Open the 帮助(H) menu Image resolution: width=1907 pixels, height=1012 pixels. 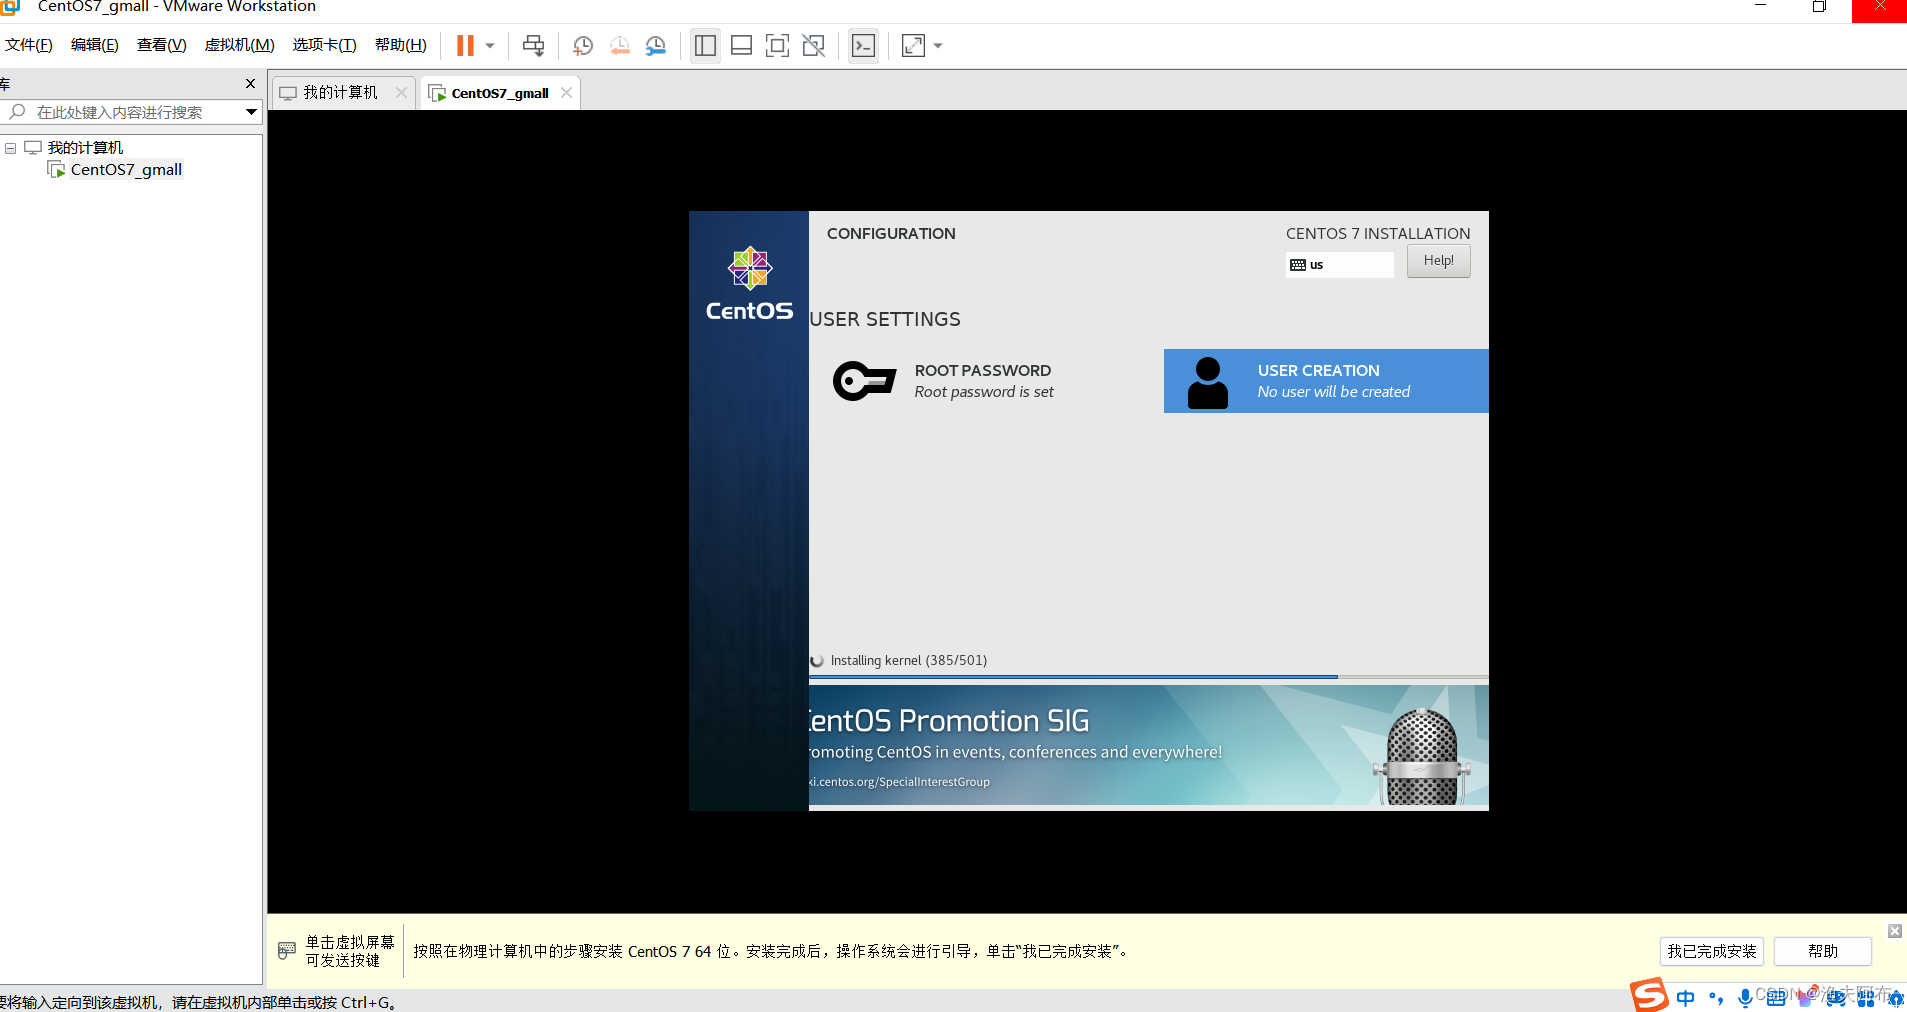pos(401,45)
